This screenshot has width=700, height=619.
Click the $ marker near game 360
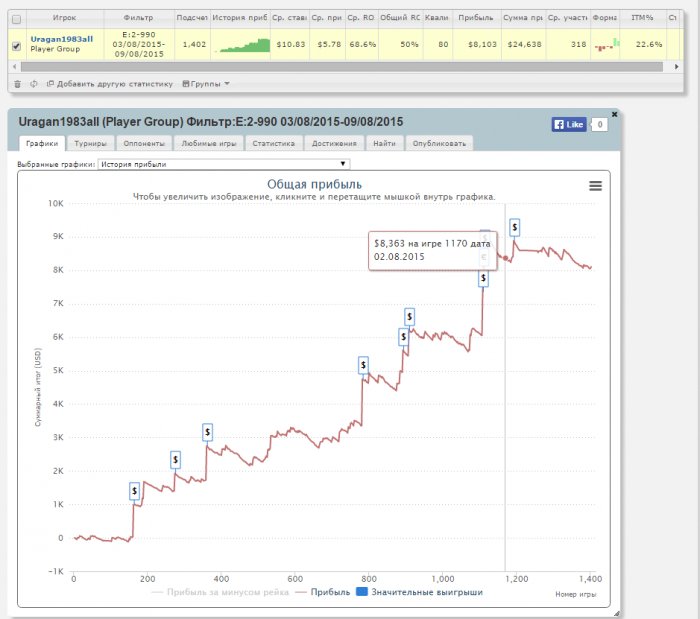pyautogui.click(x=207, y=432)
